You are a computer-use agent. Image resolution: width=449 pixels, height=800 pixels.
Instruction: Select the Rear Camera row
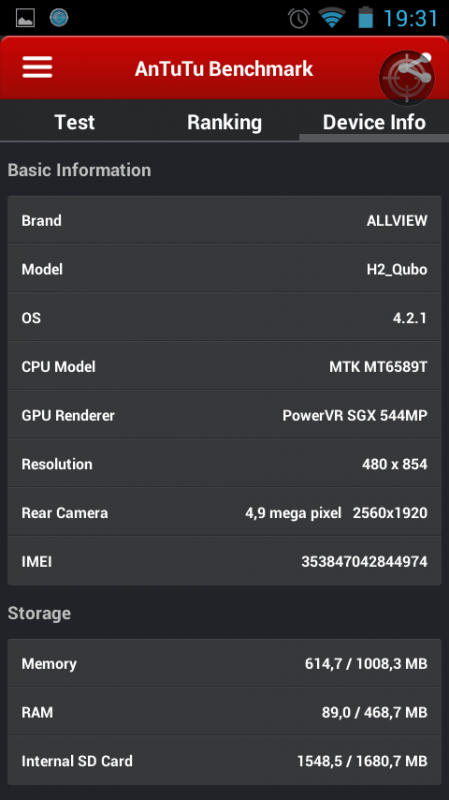(x=224, y=513)
